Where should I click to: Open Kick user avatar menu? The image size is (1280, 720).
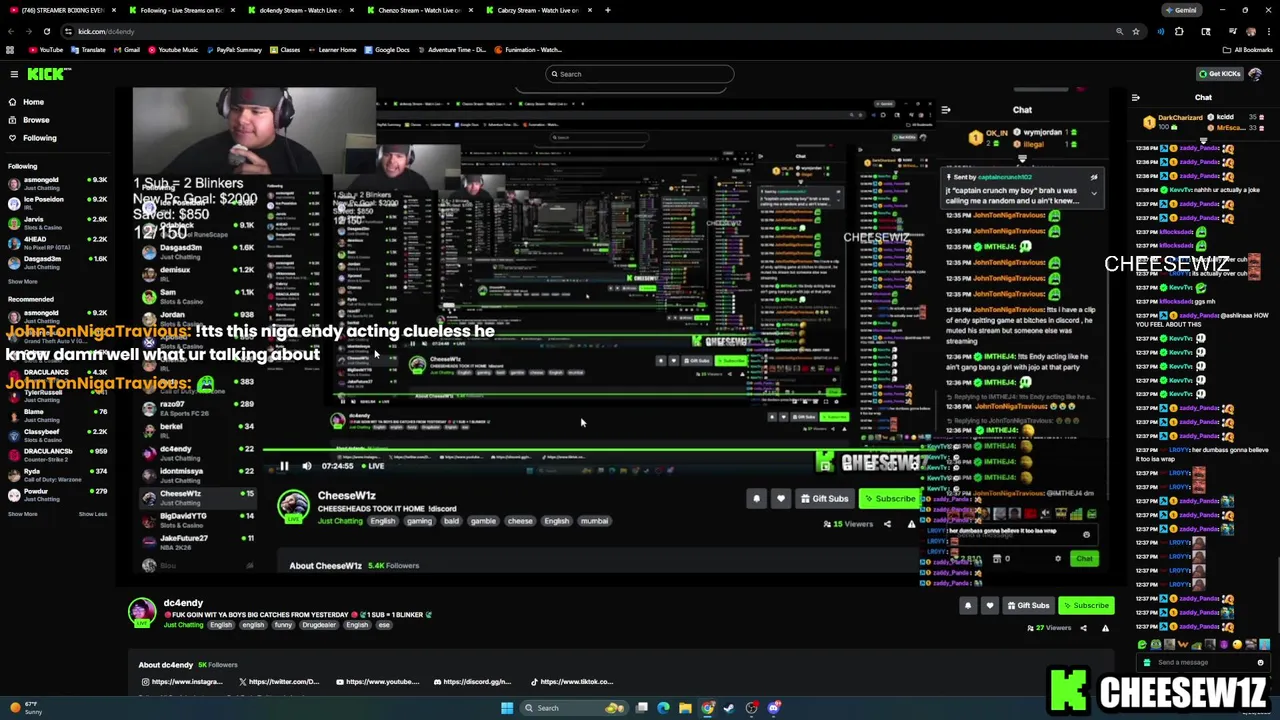point(1255,74)
